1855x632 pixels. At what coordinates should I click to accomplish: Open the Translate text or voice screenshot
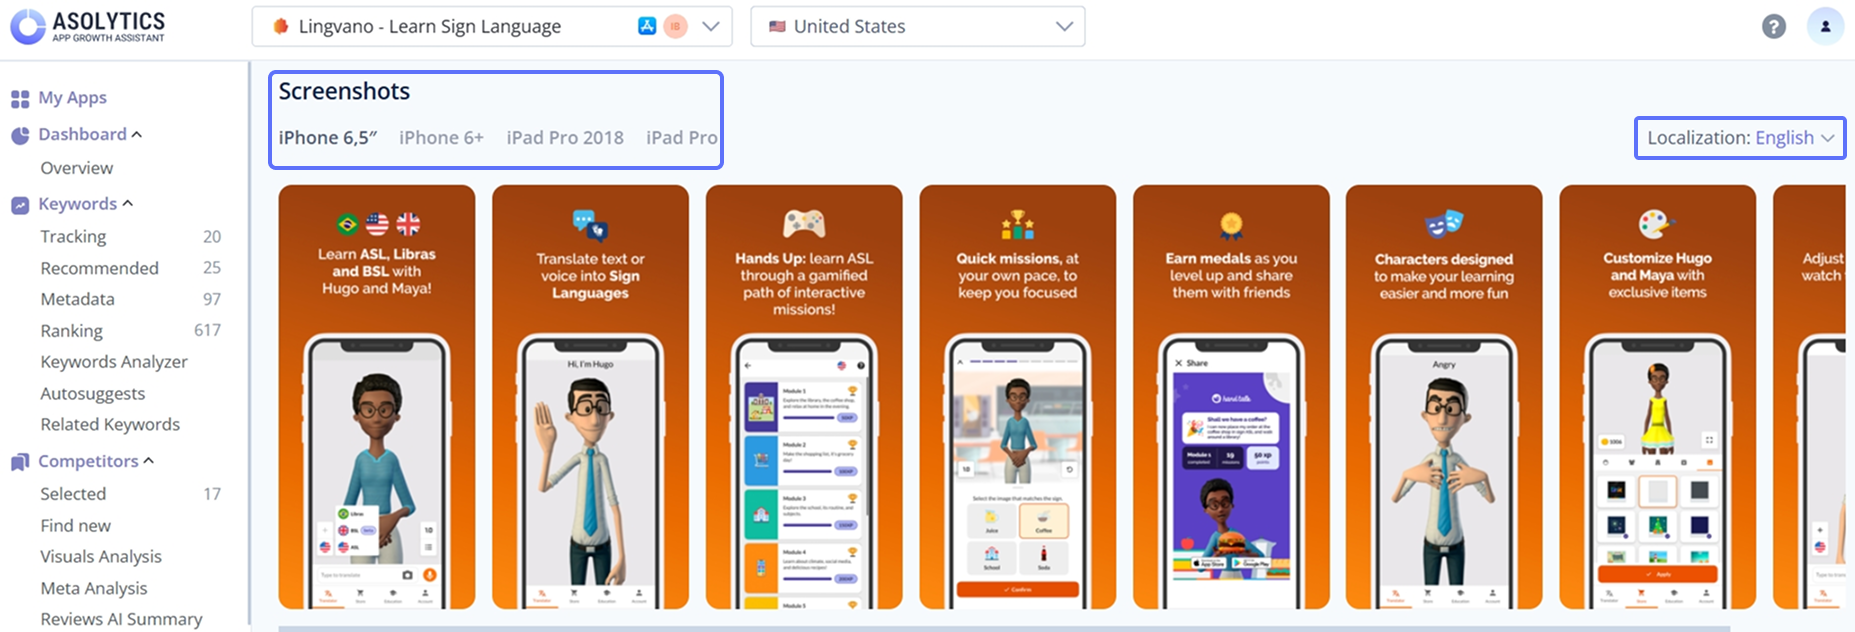[x=590, y=397]
